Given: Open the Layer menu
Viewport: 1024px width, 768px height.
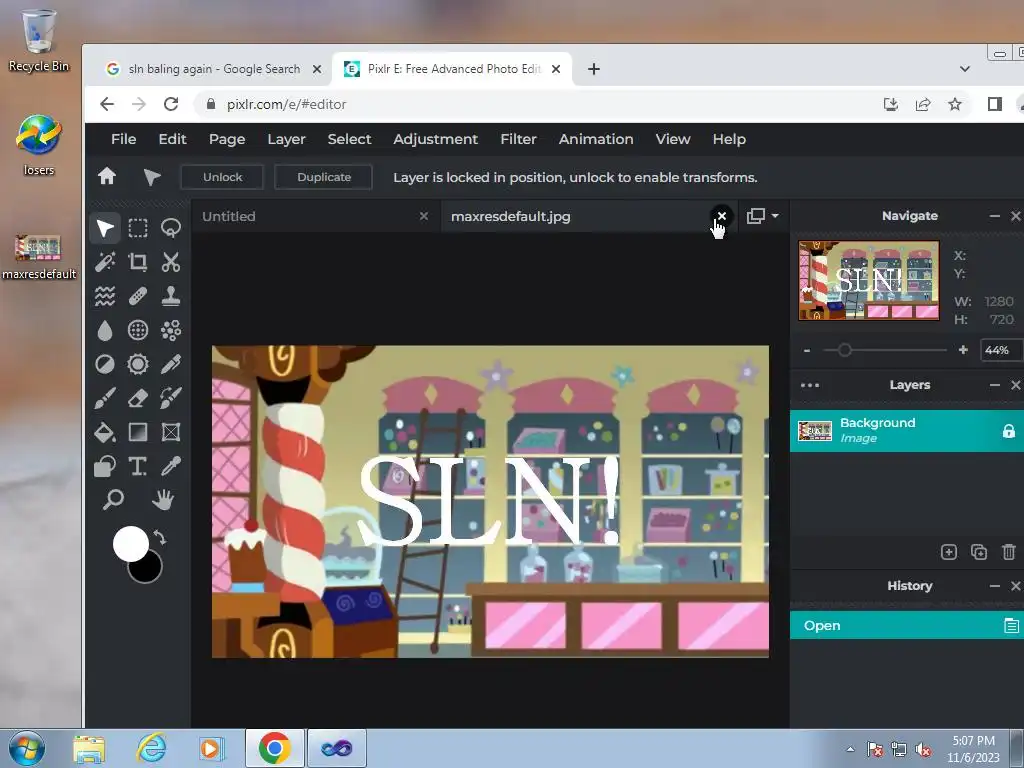Looking at the screenshot, I should coord(286,139).
